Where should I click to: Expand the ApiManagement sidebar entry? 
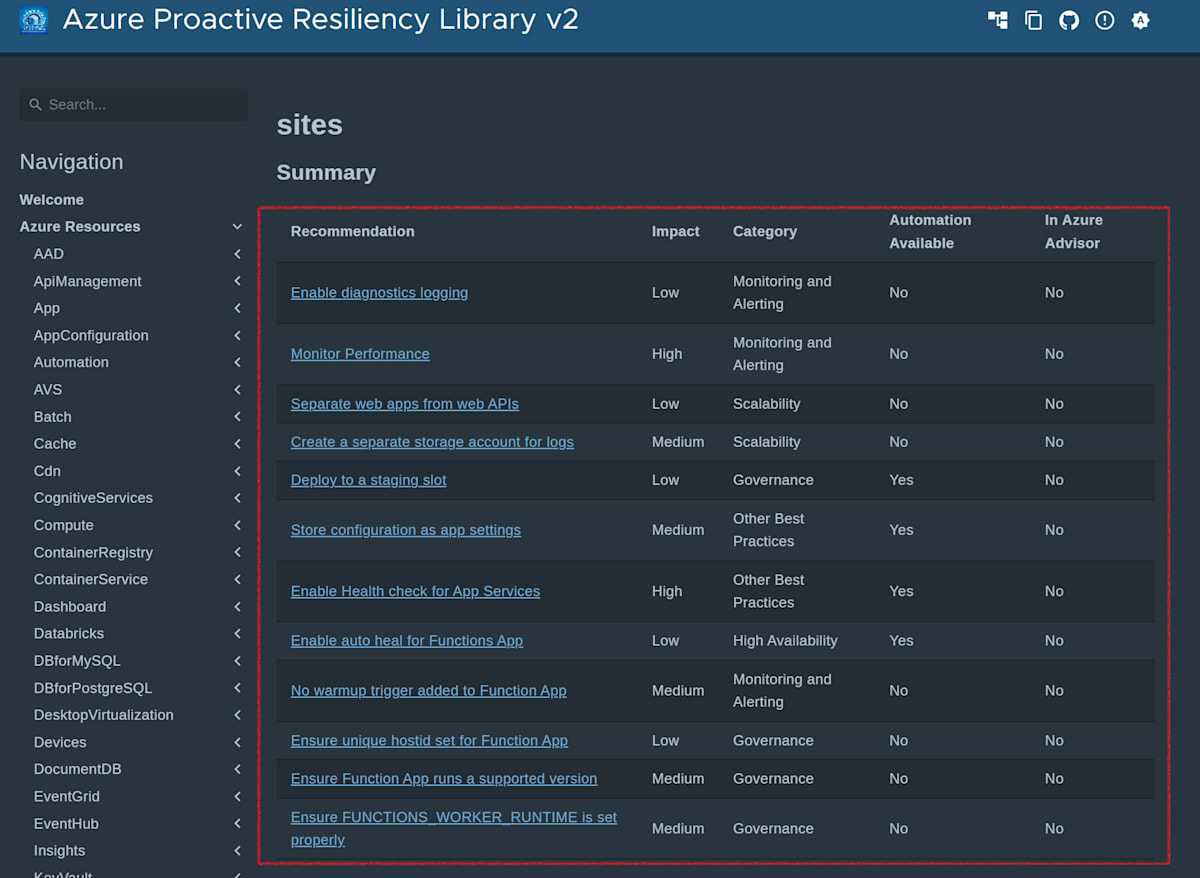coord(237,281)
